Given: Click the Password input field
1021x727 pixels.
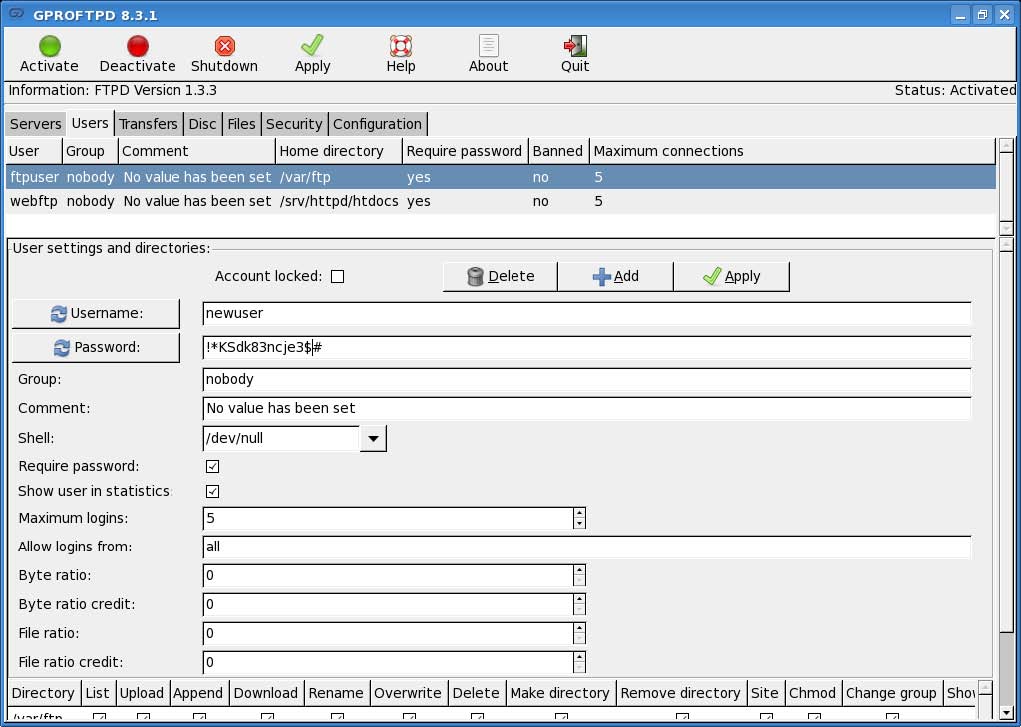Looking at the screenshot, I should (587, 347).
